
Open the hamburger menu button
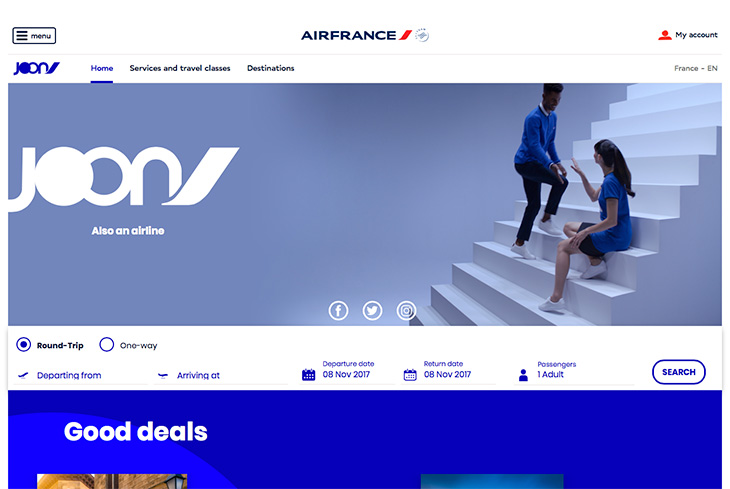click(34, 36)
